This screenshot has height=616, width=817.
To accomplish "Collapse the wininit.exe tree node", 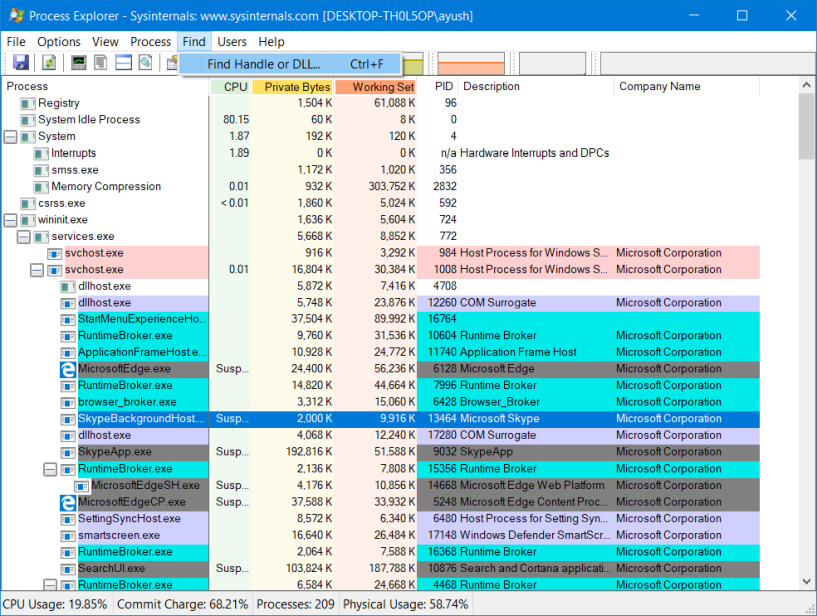I will 11,220.
